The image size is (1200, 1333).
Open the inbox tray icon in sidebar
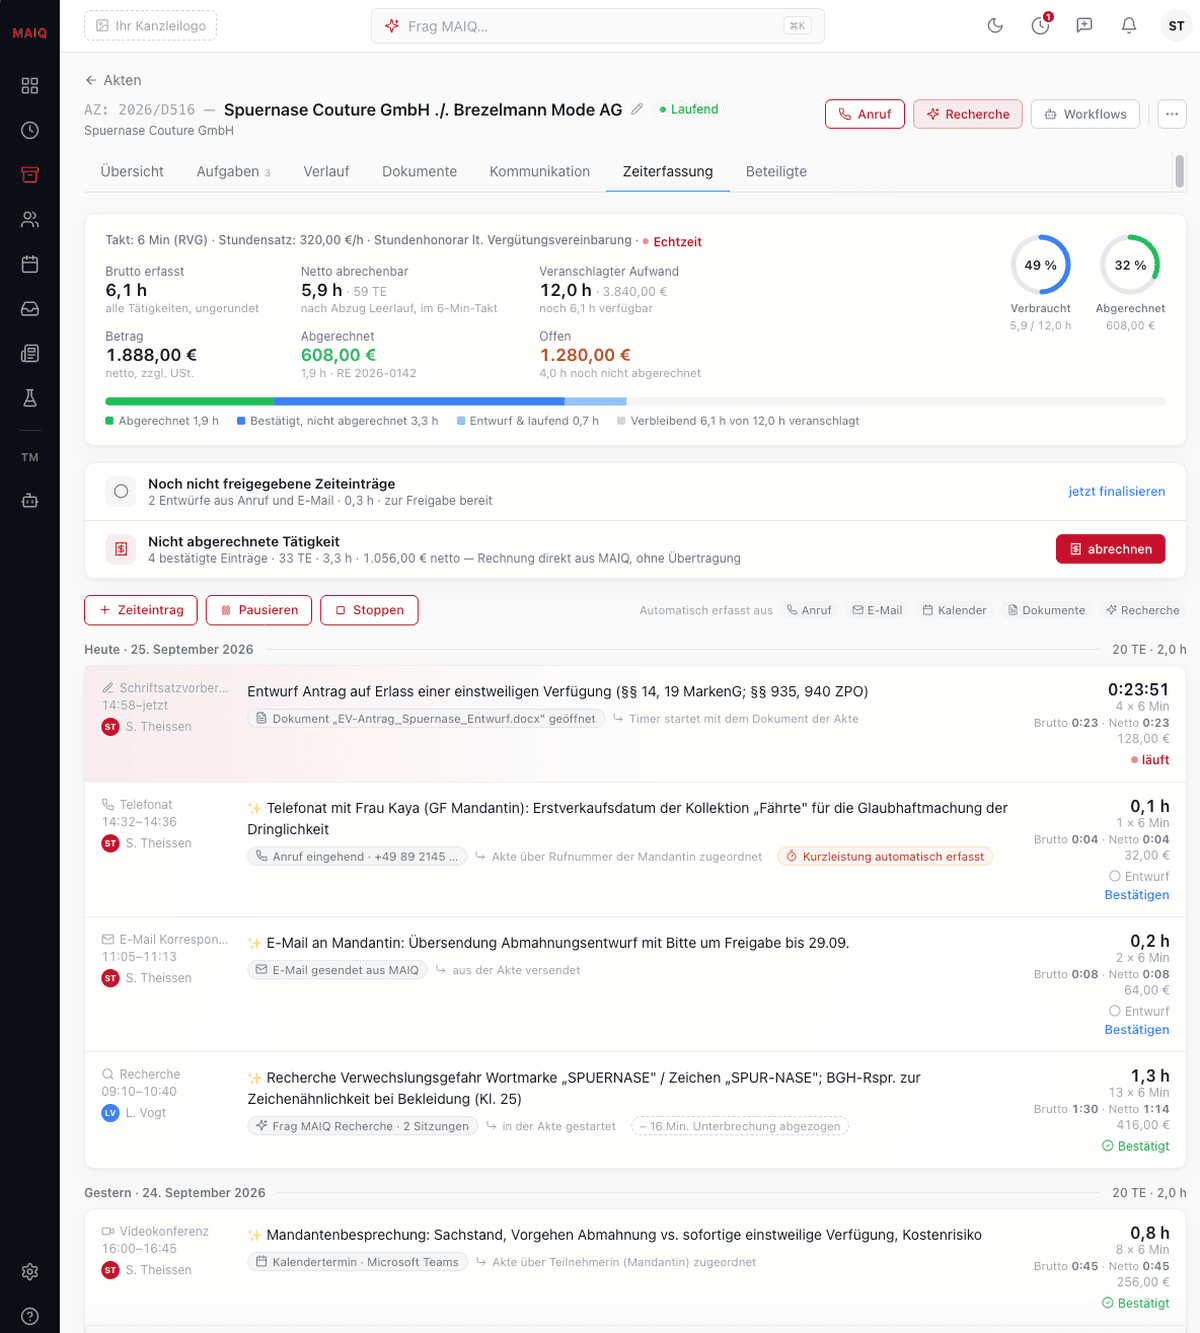tap(30, 309)
